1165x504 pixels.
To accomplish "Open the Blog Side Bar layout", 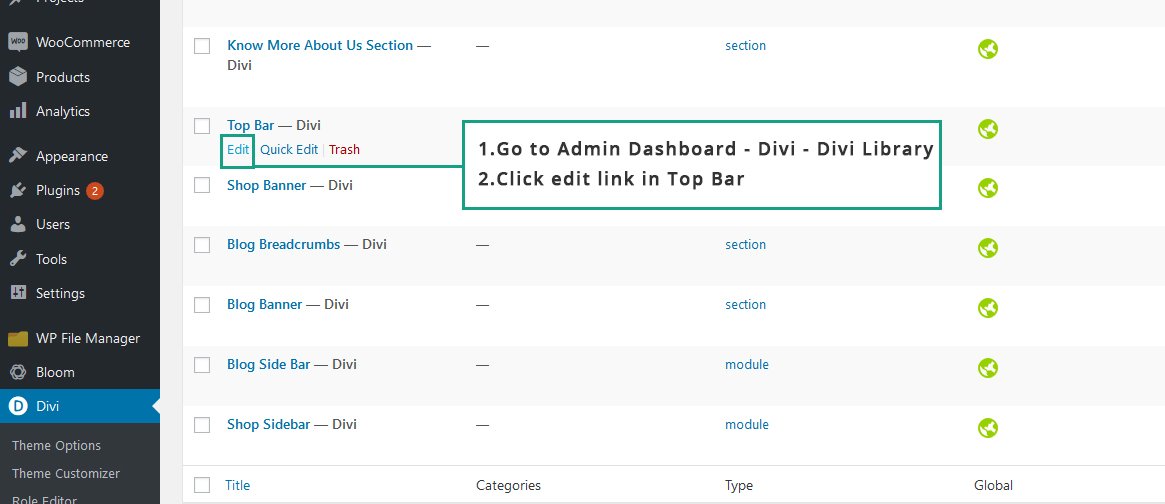I will [x=269, y=365].
